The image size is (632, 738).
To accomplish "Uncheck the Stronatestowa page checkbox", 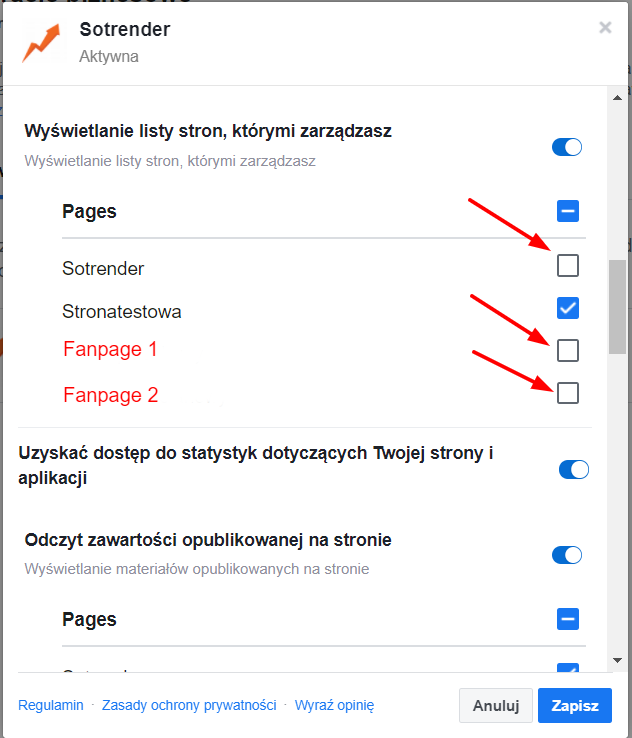I will [x=568, y=308].
